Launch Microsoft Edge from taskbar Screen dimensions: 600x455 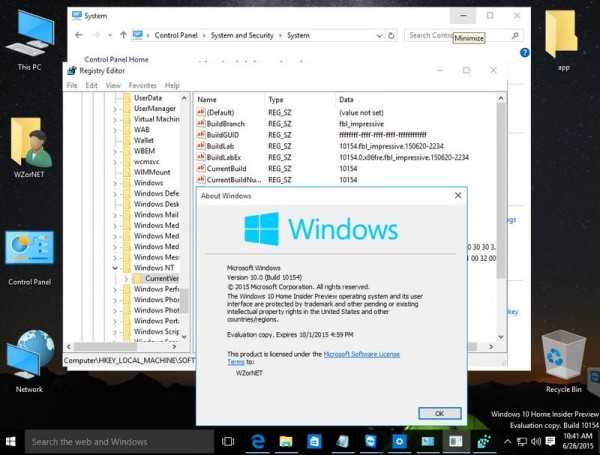[258, 442]
